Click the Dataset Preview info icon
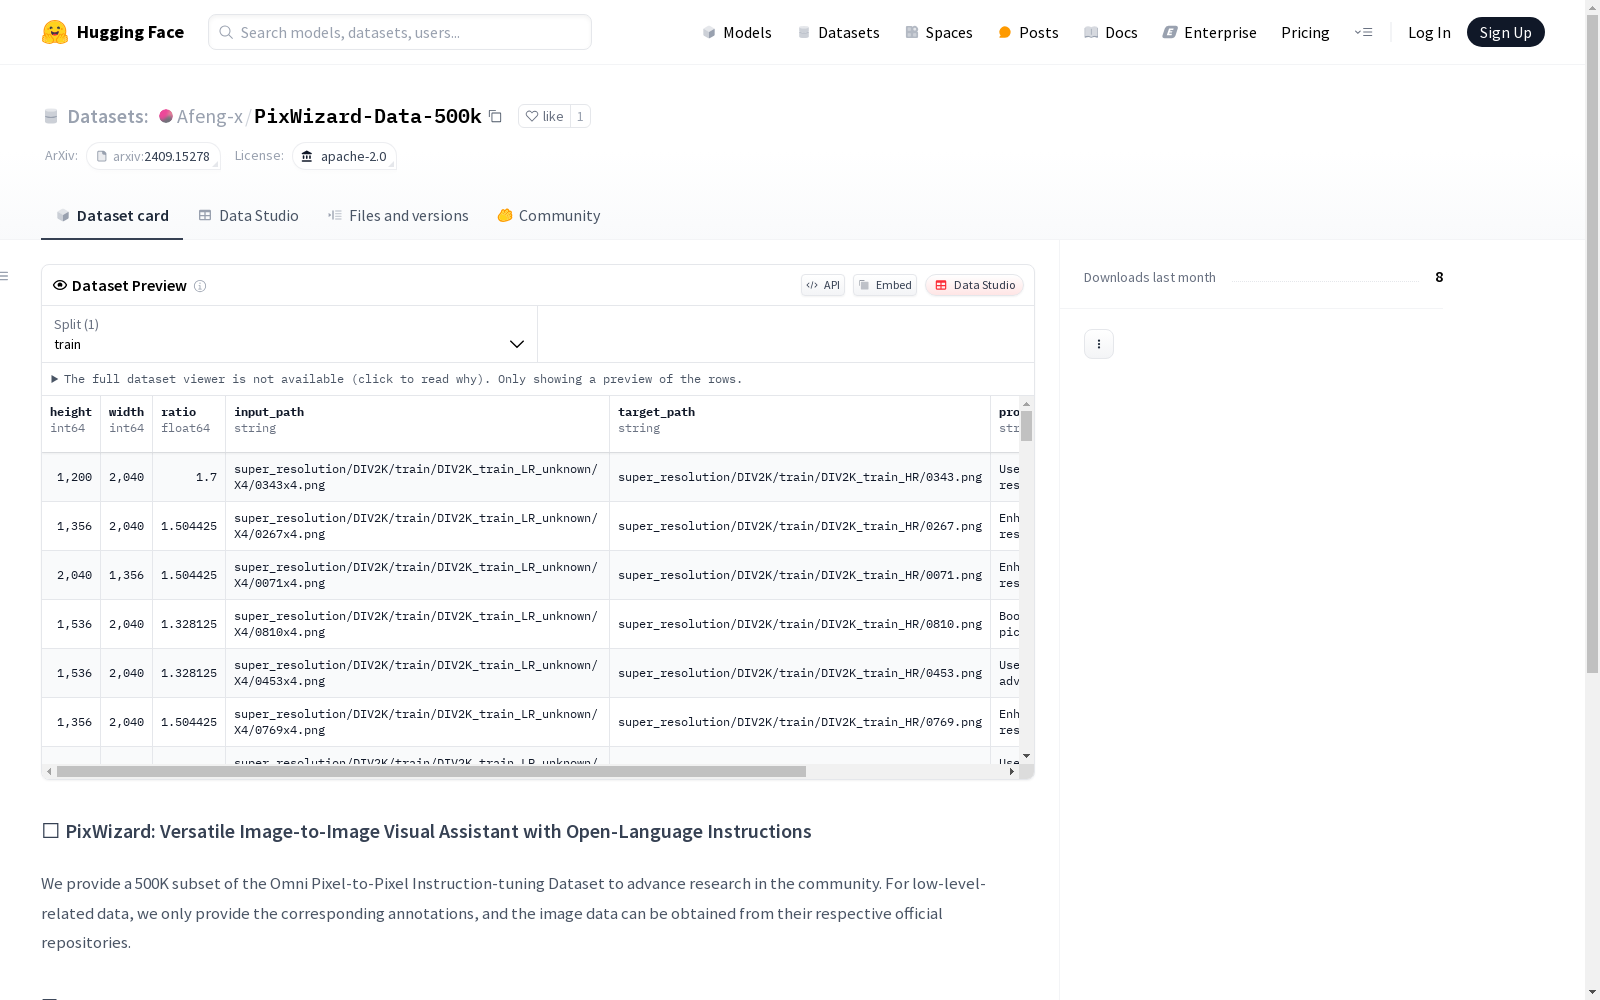 200,286
